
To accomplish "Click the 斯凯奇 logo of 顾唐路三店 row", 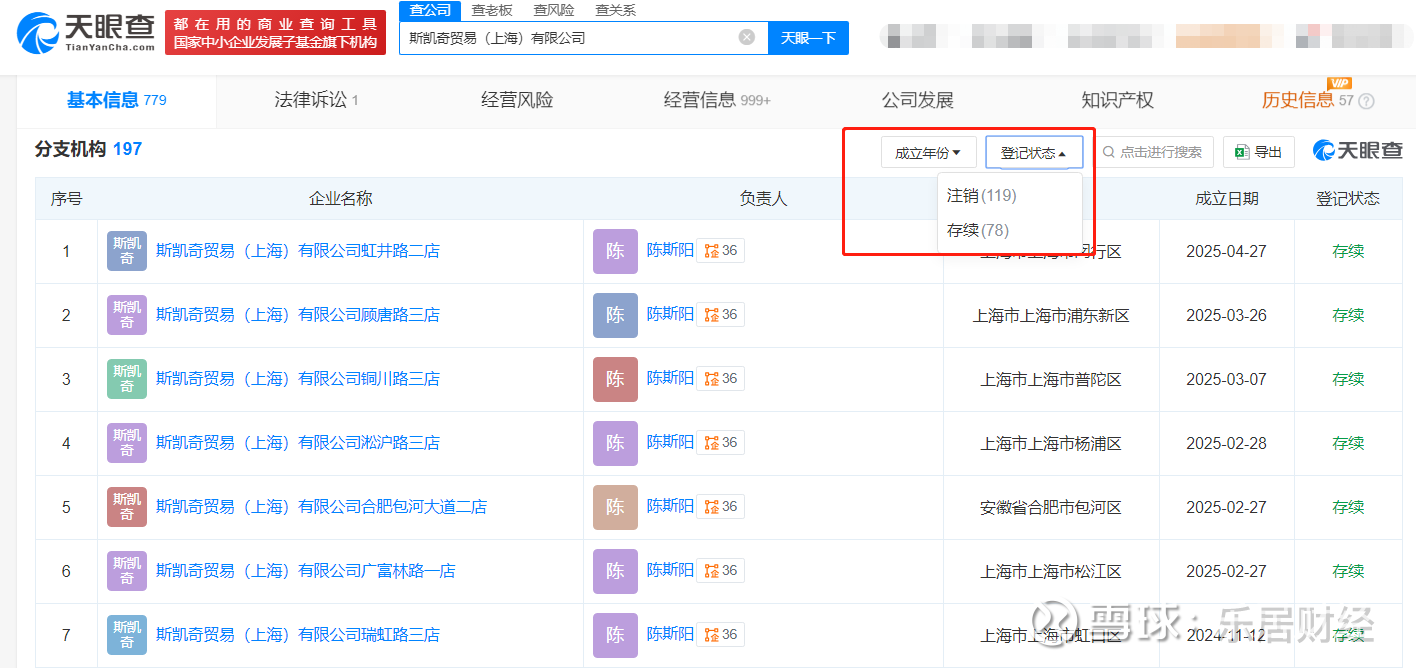I will click(x=127, y=315).
